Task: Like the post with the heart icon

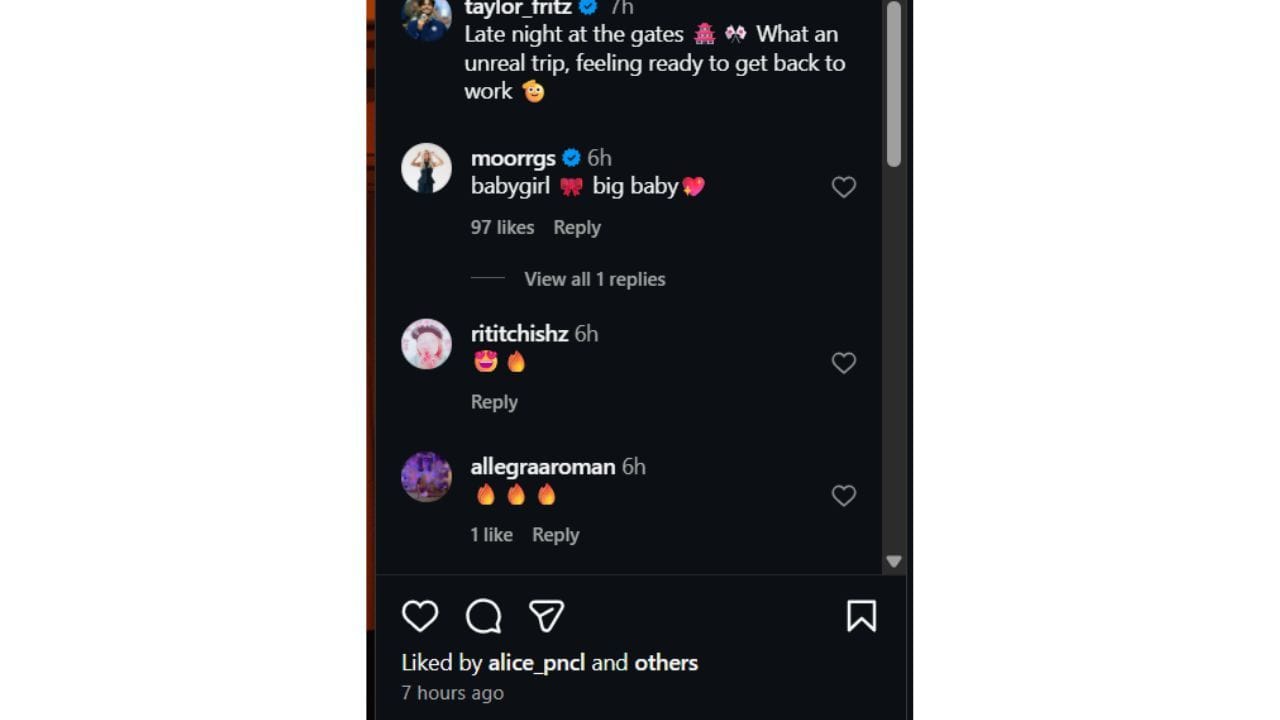Action: 420,616
